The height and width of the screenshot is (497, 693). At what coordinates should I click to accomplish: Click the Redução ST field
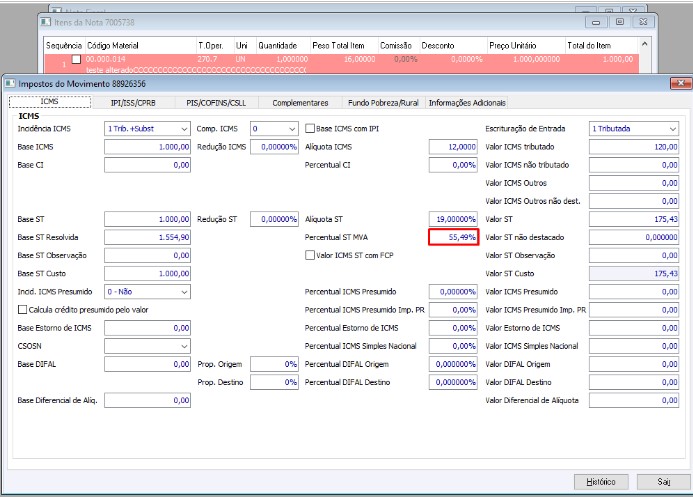pos(274,220)
